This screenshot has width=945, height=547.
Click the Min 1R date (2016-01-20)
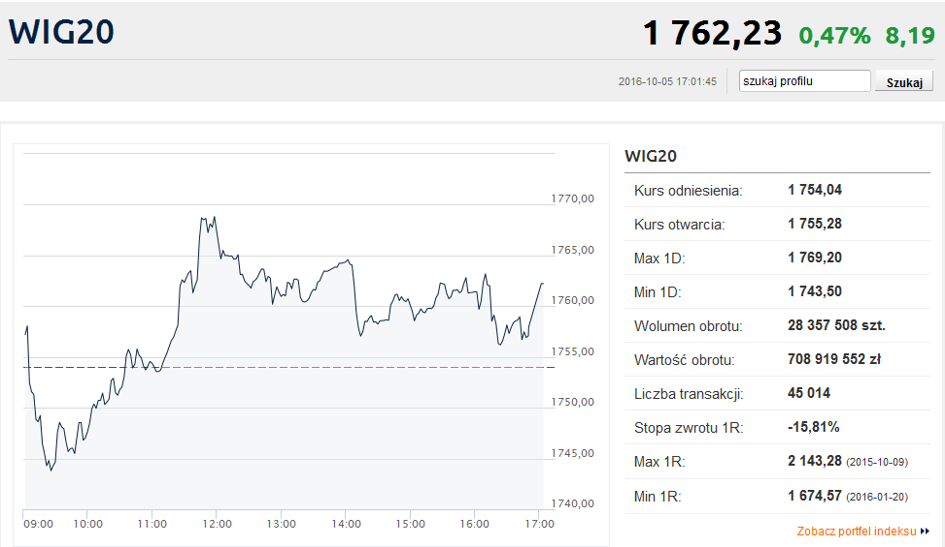pyautogui.click(x=877, y=497)
